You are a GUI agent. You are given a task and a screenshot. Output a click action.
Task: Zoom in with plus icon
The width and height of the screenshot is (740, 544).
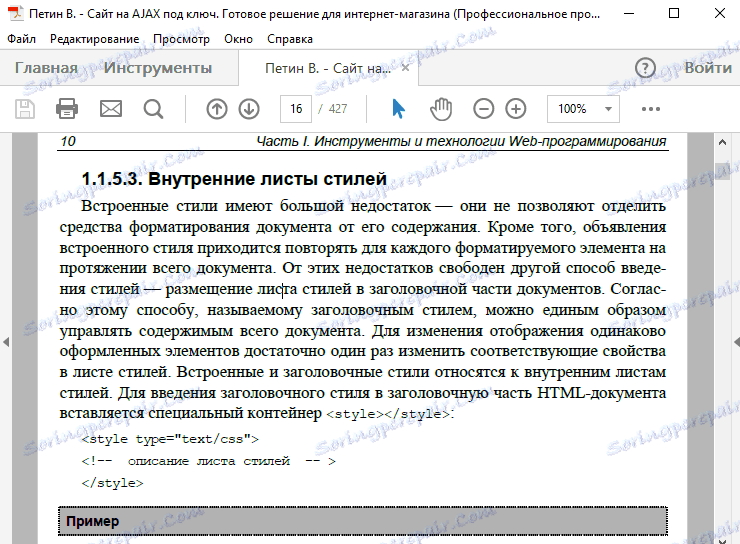(516, 109)
